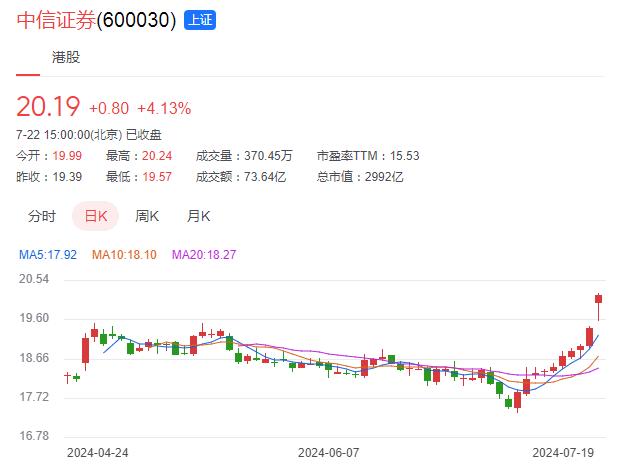The height and width of the screenshot is (468, 622).
Task: Click the 今开 value 19.99
Action: 67,155
